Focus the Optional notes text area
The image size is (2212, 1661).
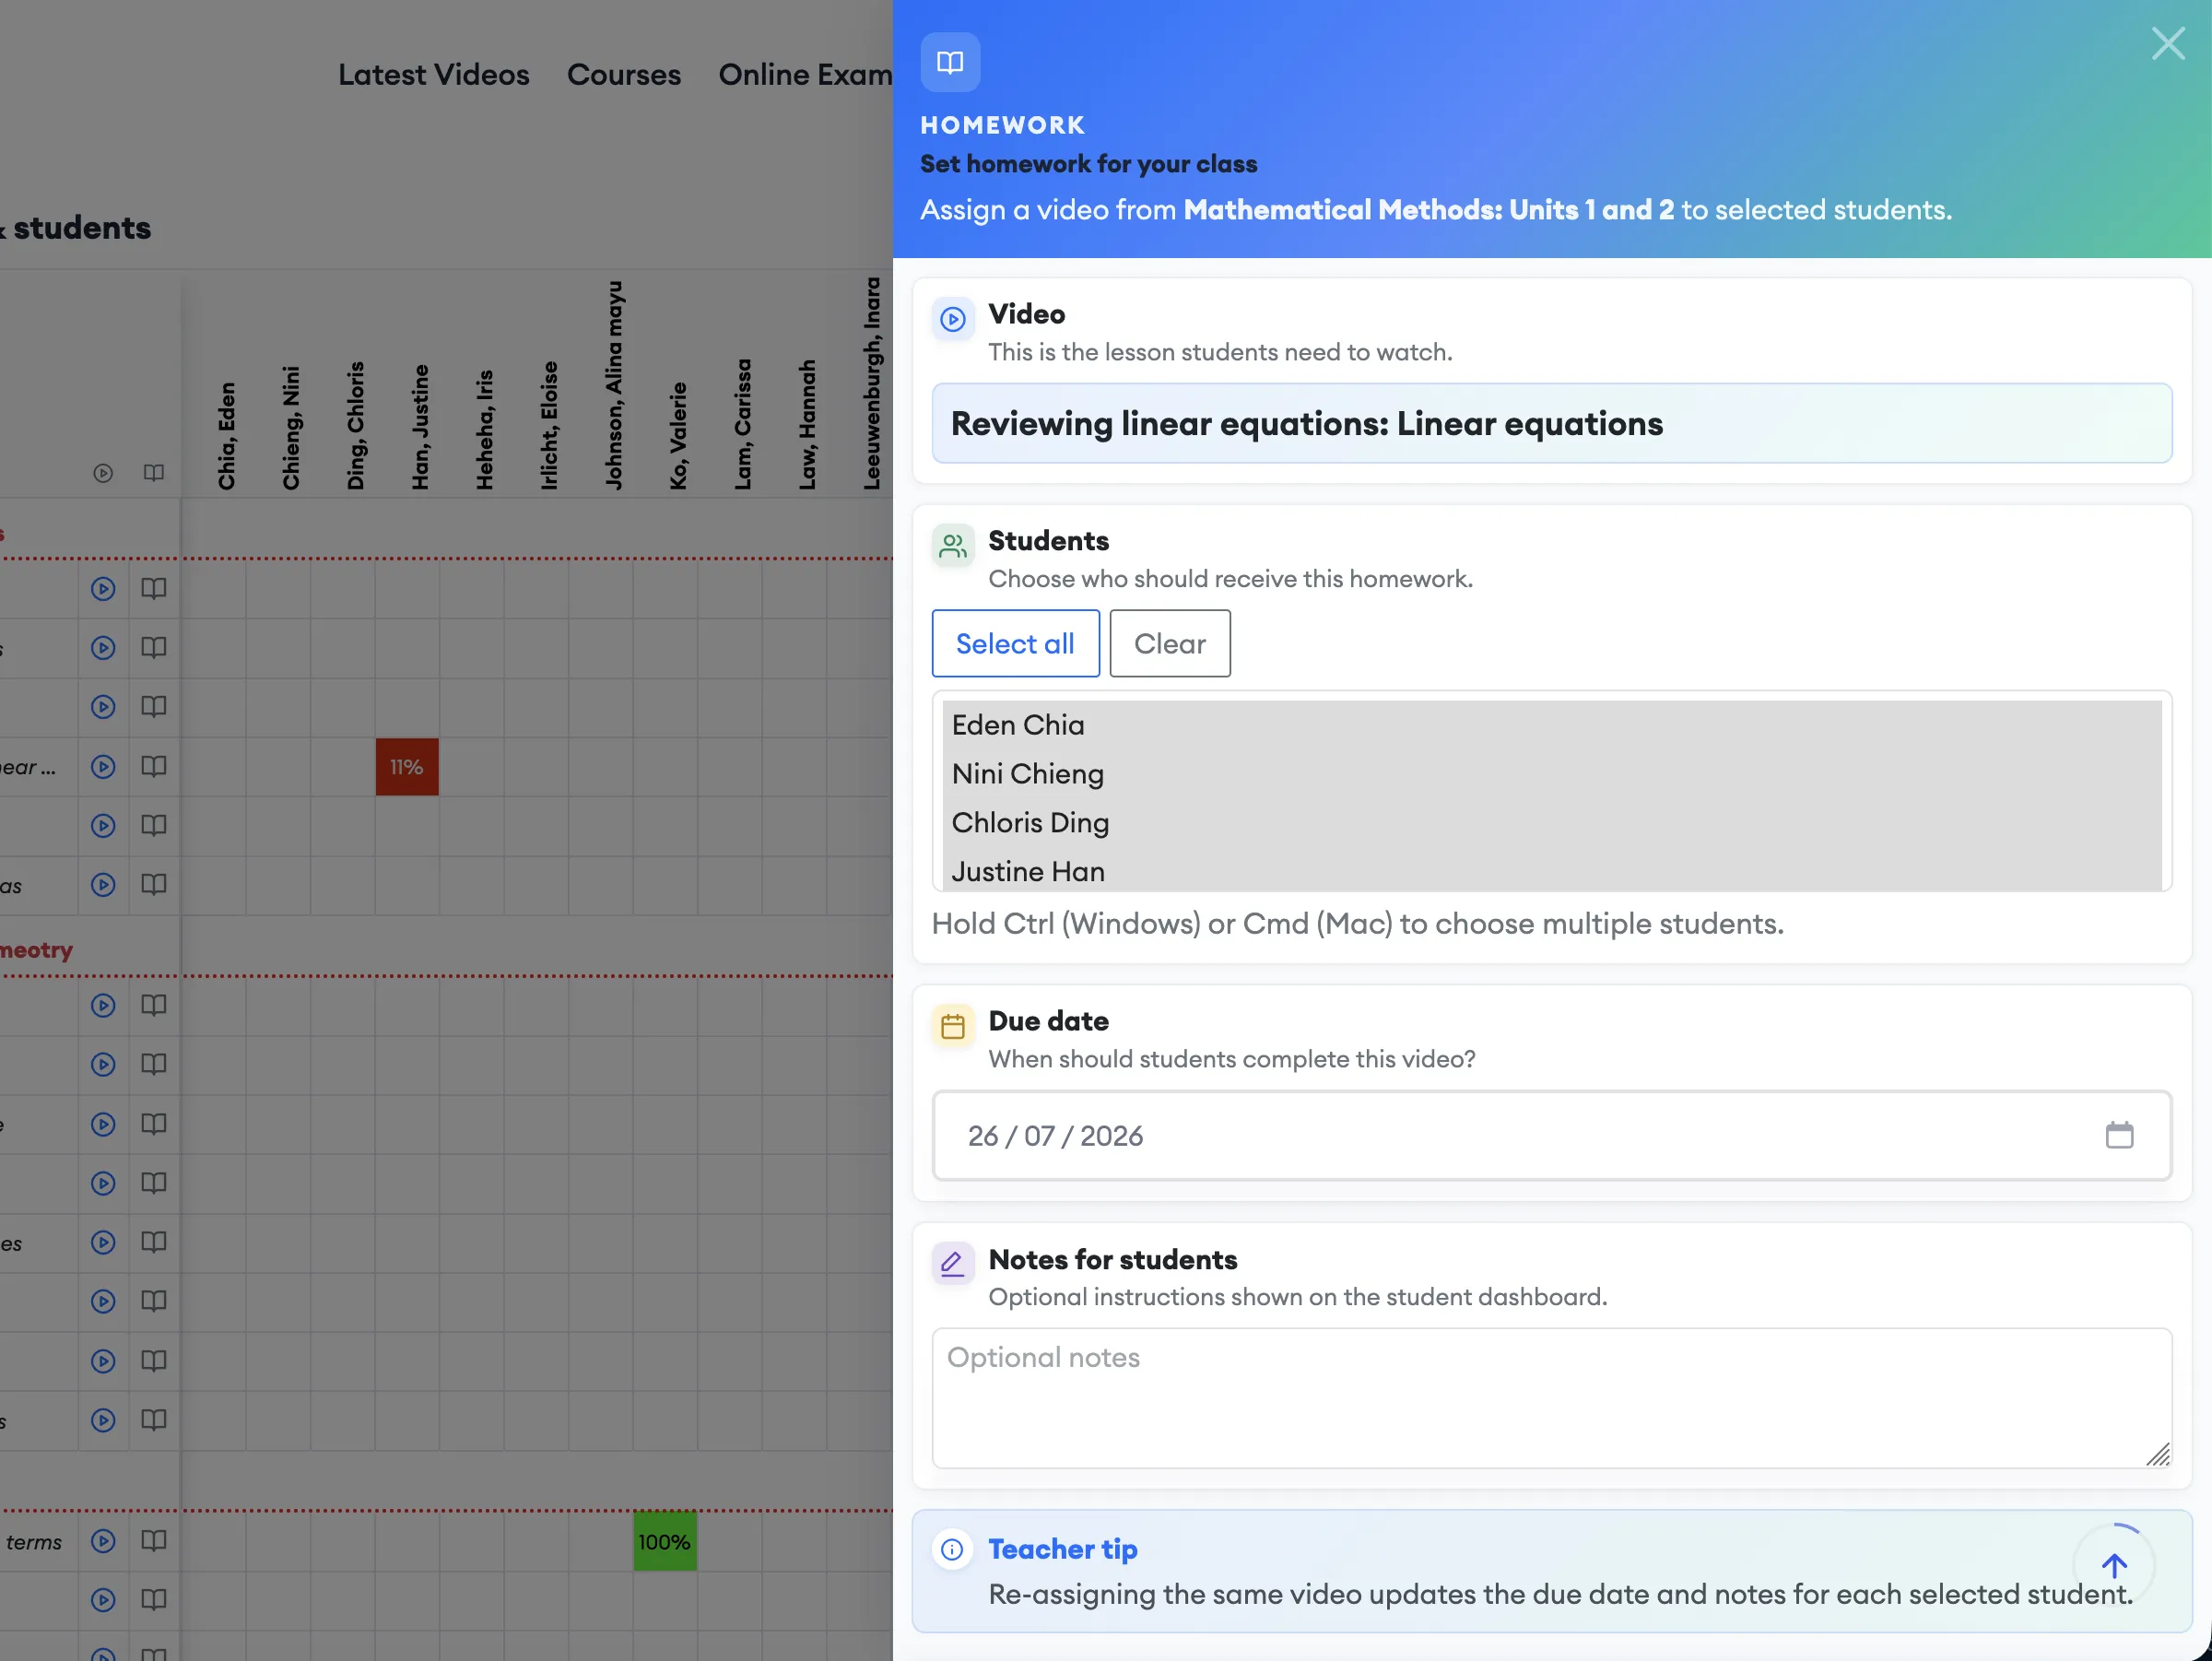[1551, 1398]
